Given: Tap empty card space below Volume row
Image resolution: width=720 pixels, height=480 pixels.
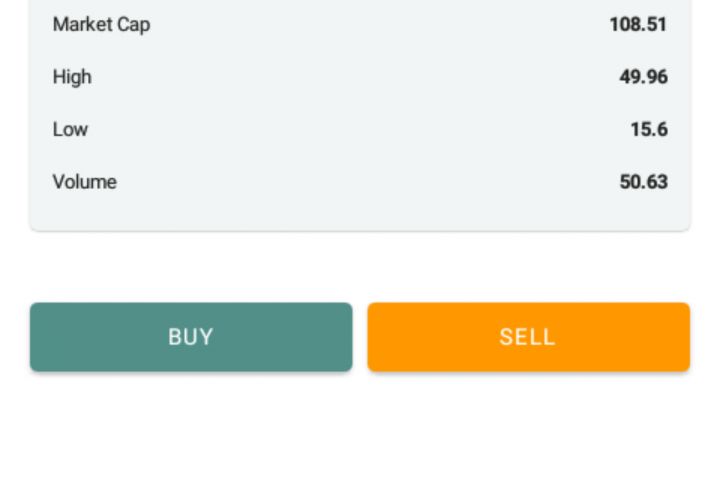Looking at the screenshot, I should click(x=360, y=212).
